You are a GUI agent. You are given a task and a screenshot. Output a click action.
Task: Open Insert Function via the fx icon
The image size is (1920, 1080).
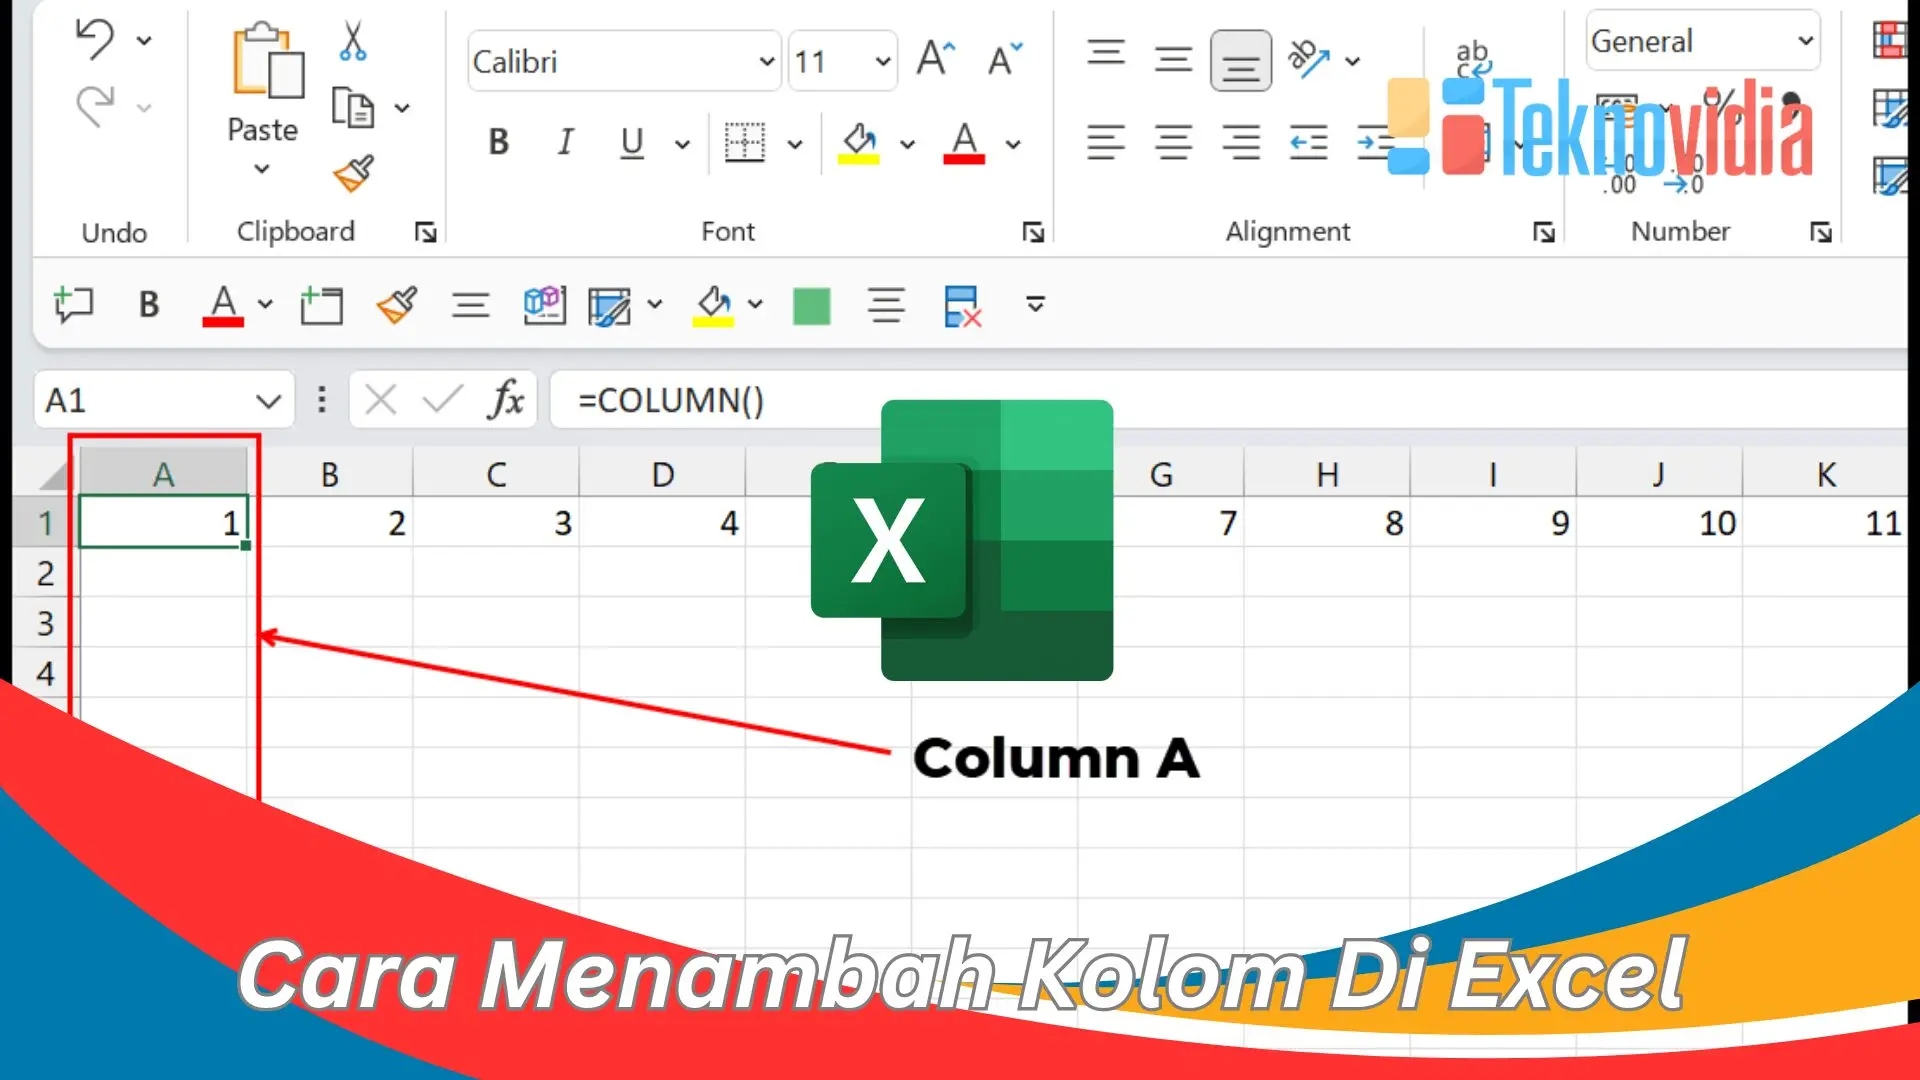pyautogui.click(x=508, y=400)
